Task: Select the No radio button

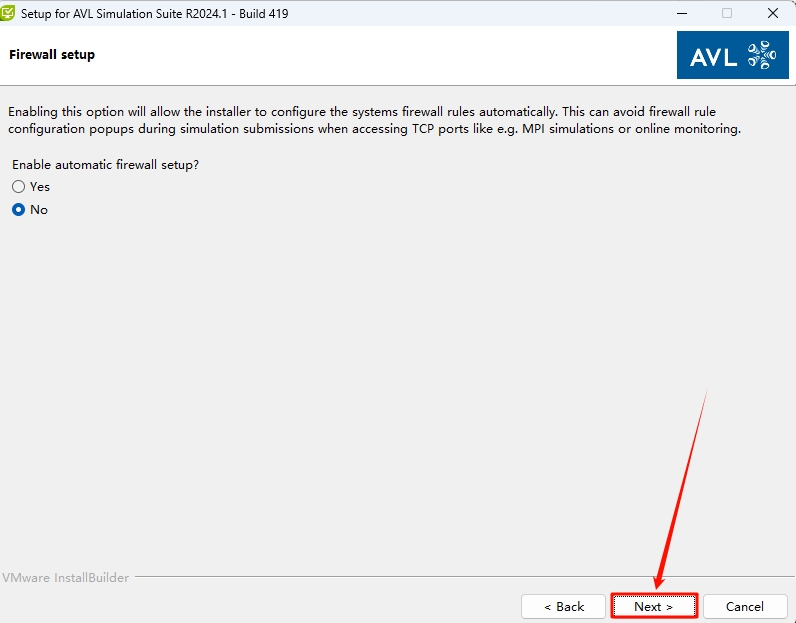Action: 18,210
